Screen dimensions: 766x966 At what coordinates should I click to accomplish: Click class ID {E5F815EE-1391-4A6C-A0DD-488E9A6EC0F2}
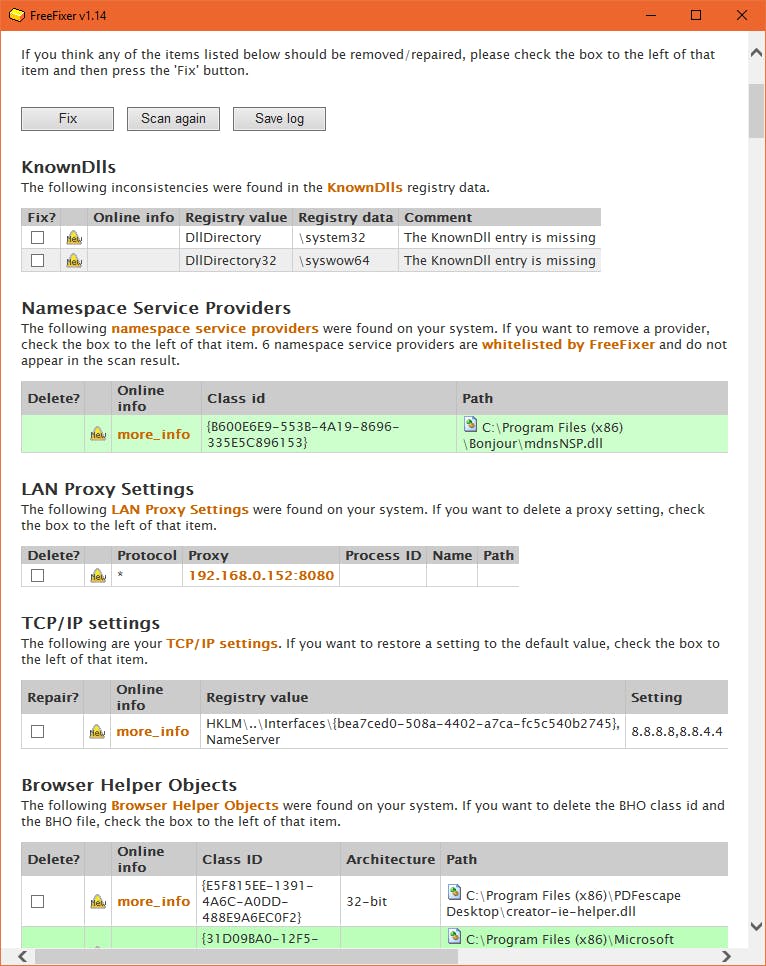258,901
